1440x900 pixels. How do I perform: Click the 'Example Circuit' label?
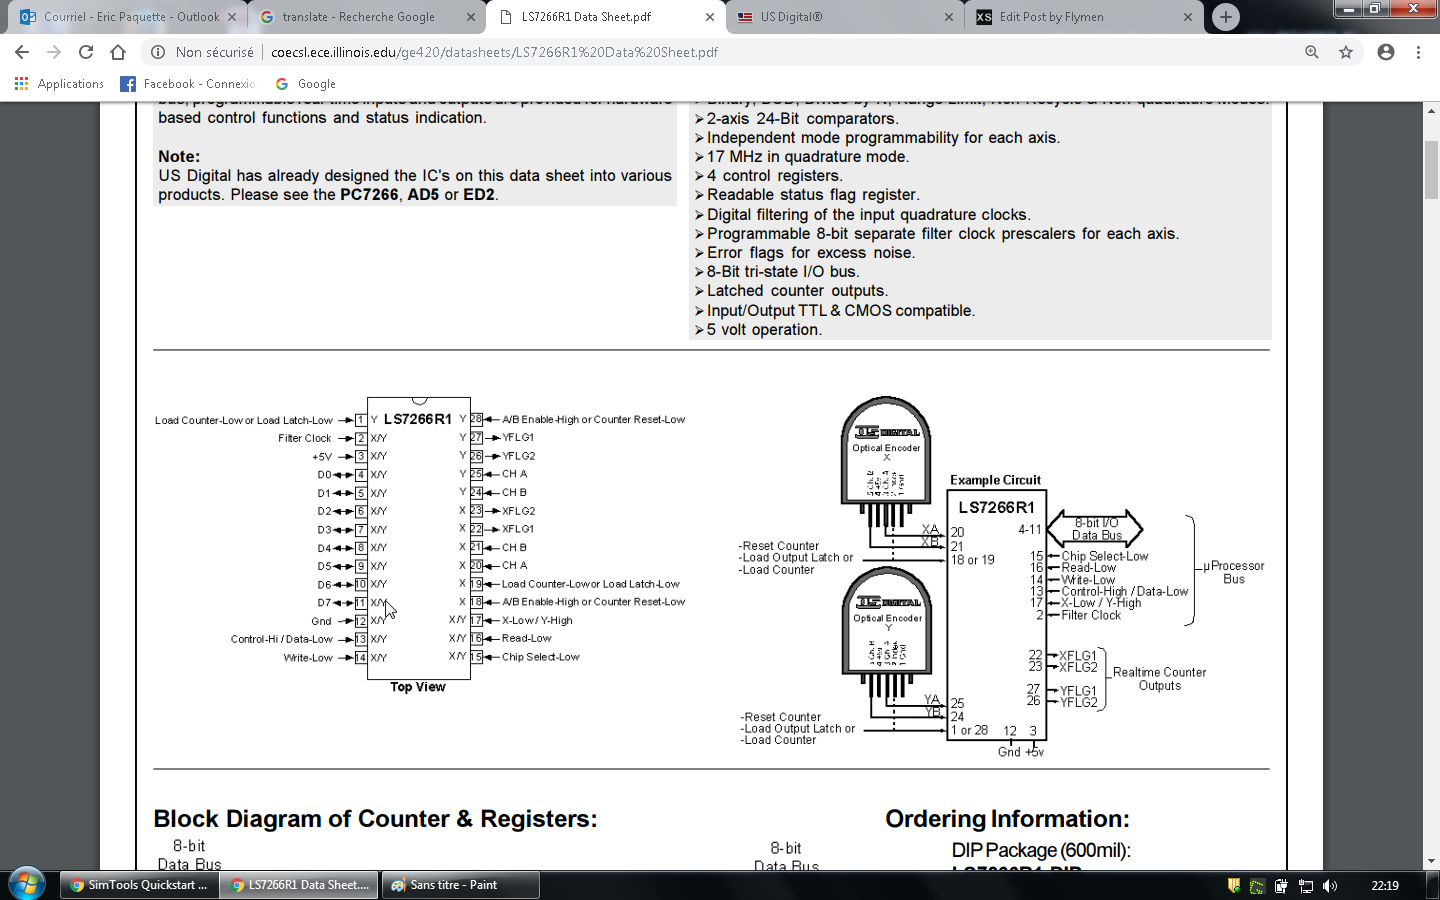pyautogui.click(x=995, y=480)
